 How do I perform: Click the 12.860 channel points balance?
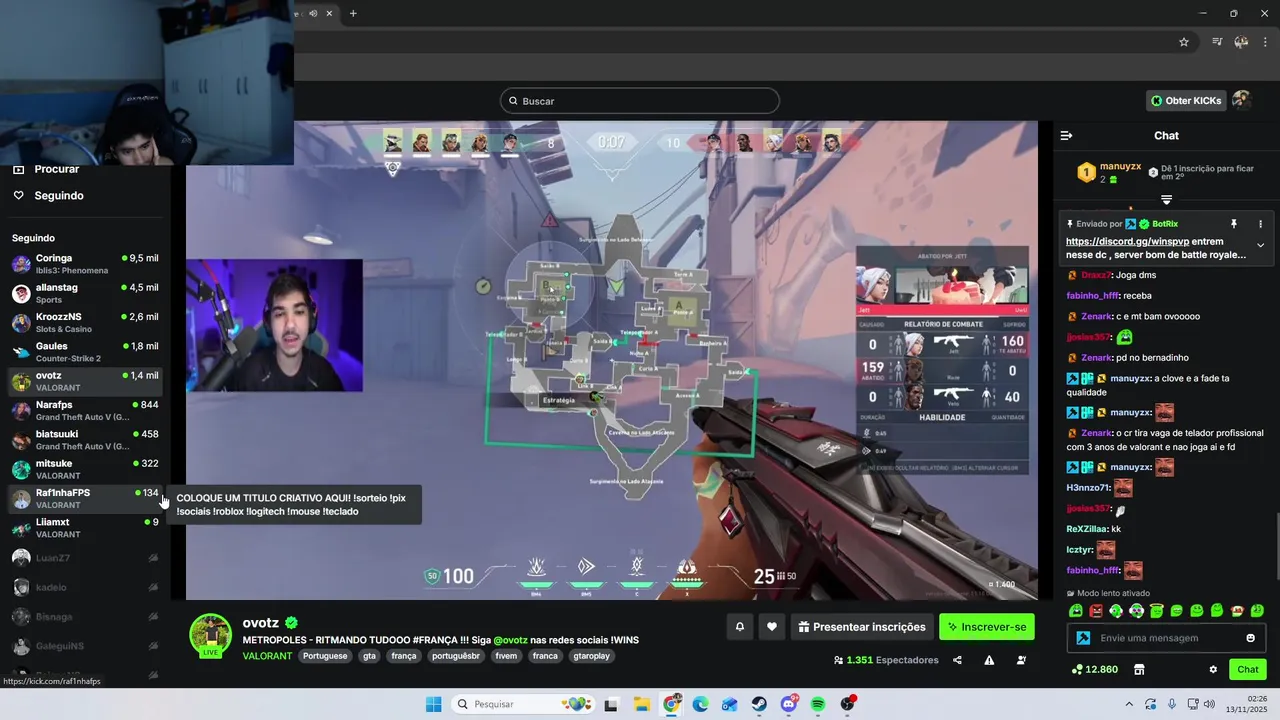click(x=1094, y=669)
